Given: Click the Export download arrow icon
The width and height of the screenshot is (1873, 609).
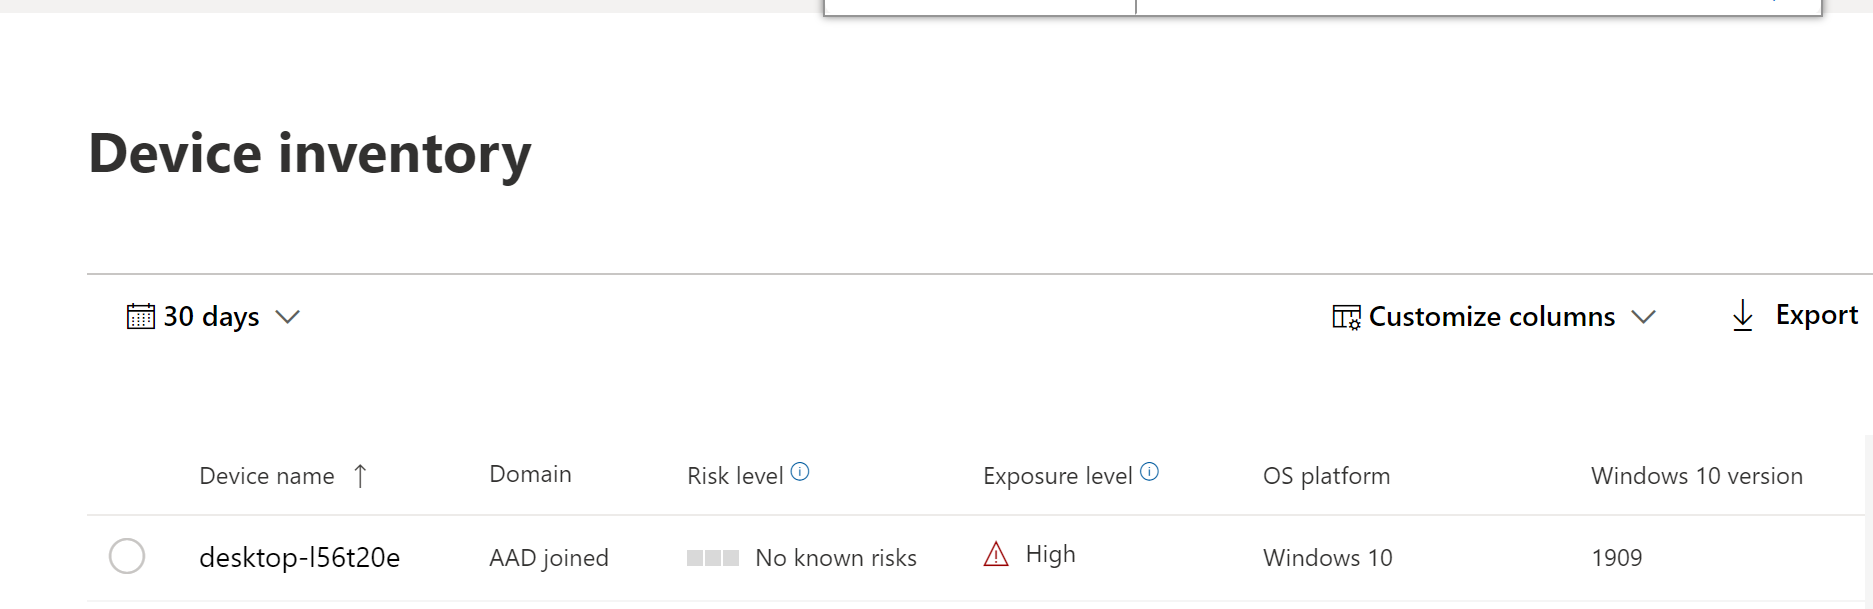Looking at the screenshot, I should point(1742,315).
